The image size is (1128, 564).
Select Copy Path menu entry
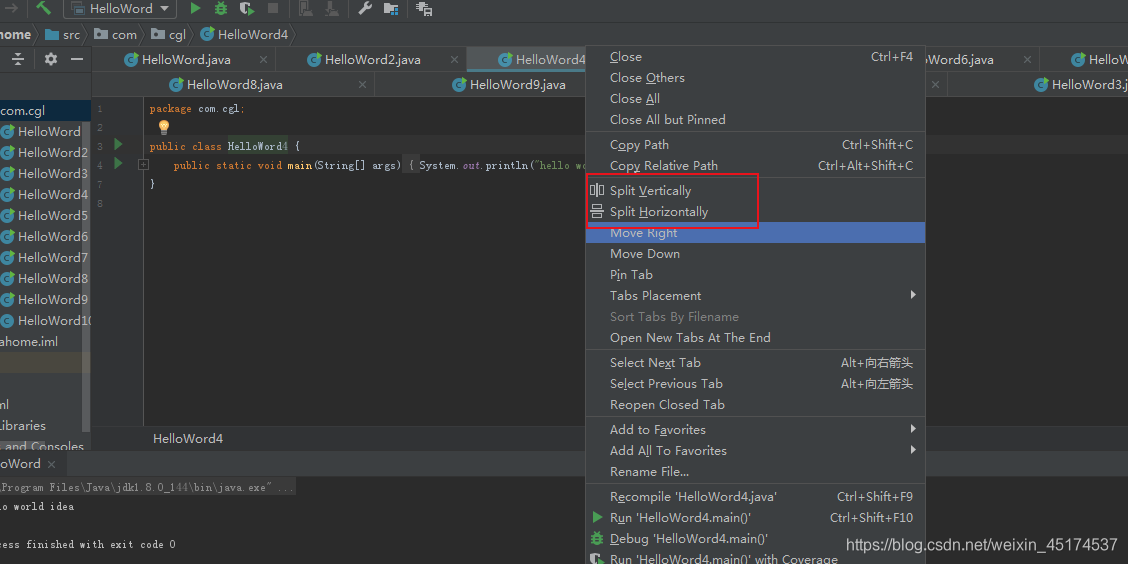755,145
